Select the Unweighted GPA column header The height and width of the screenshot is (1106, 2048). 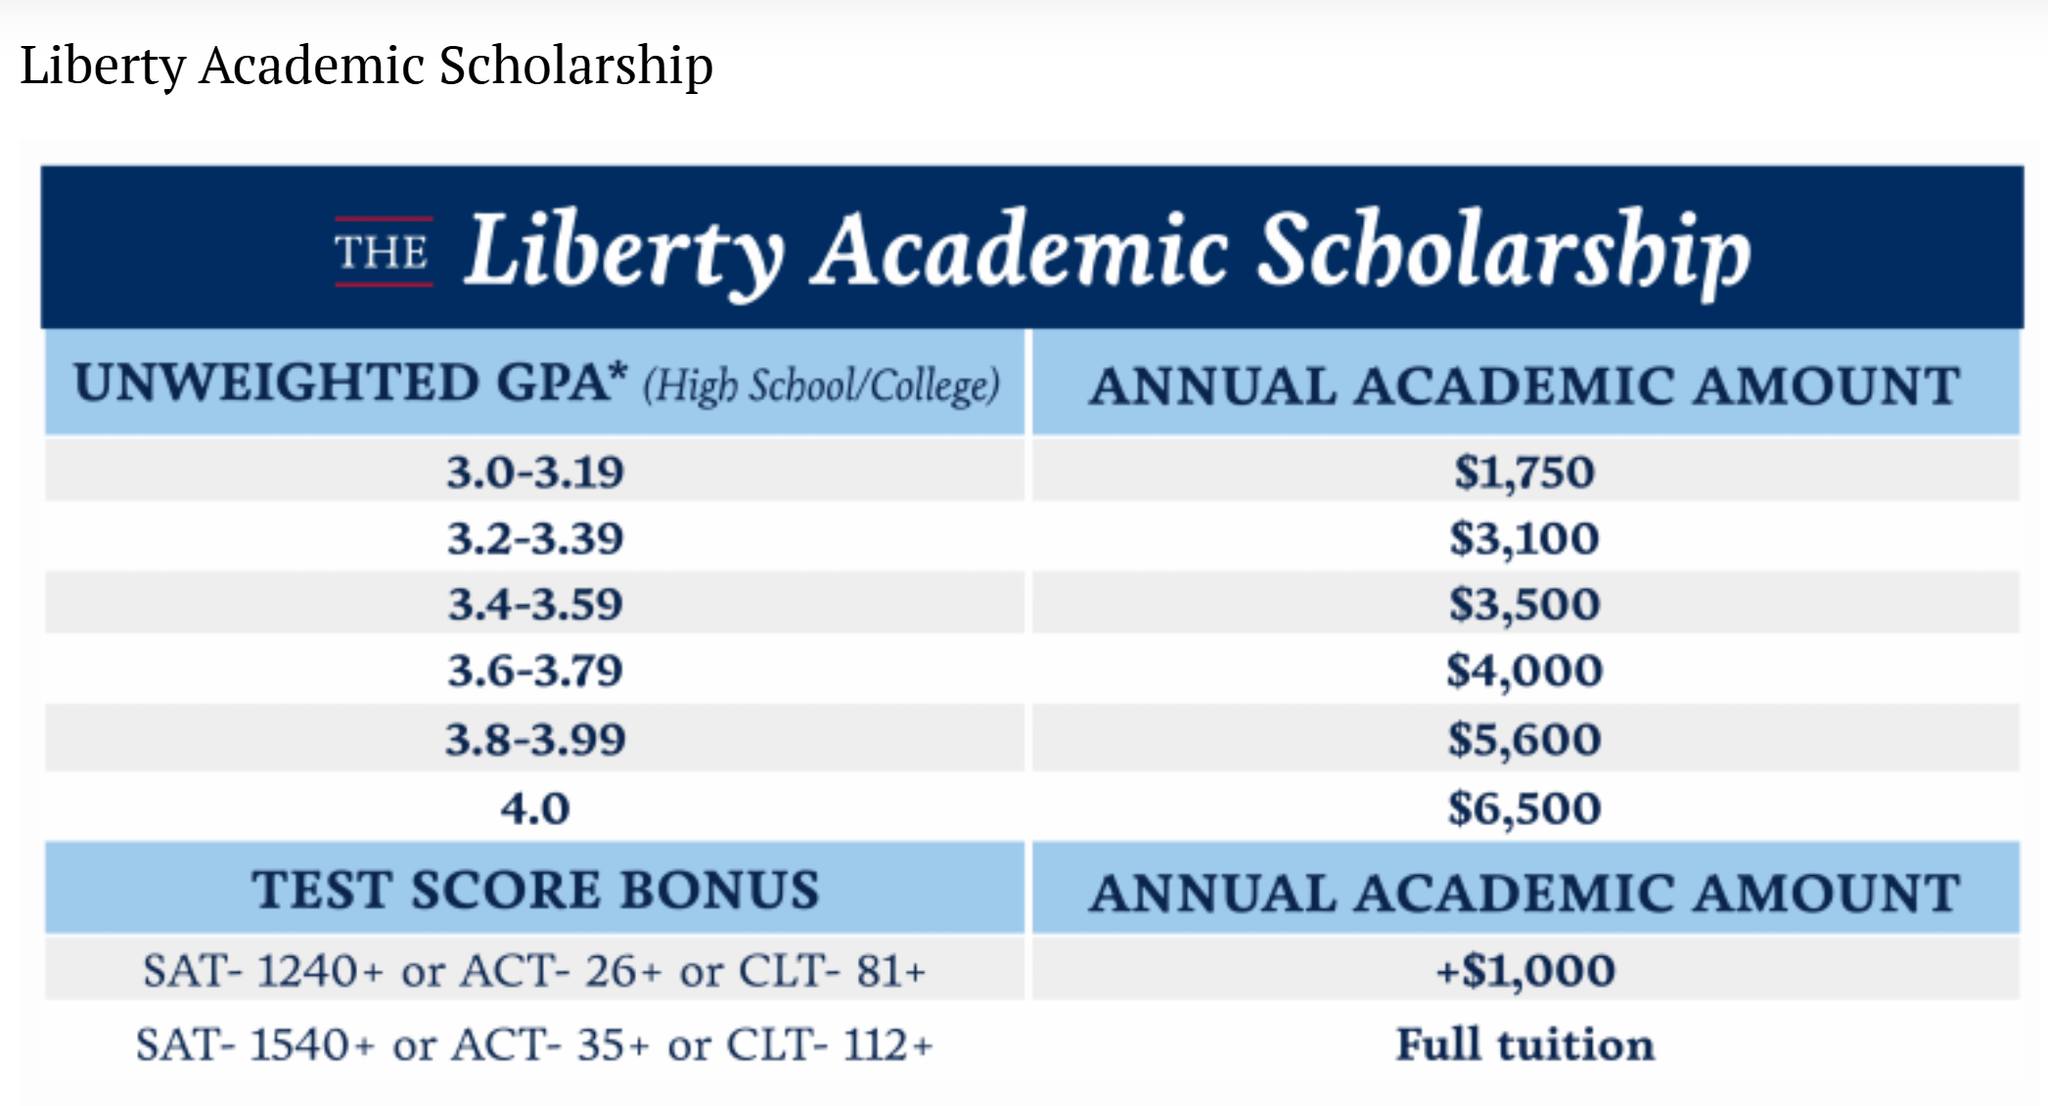(x=535, y=384)
